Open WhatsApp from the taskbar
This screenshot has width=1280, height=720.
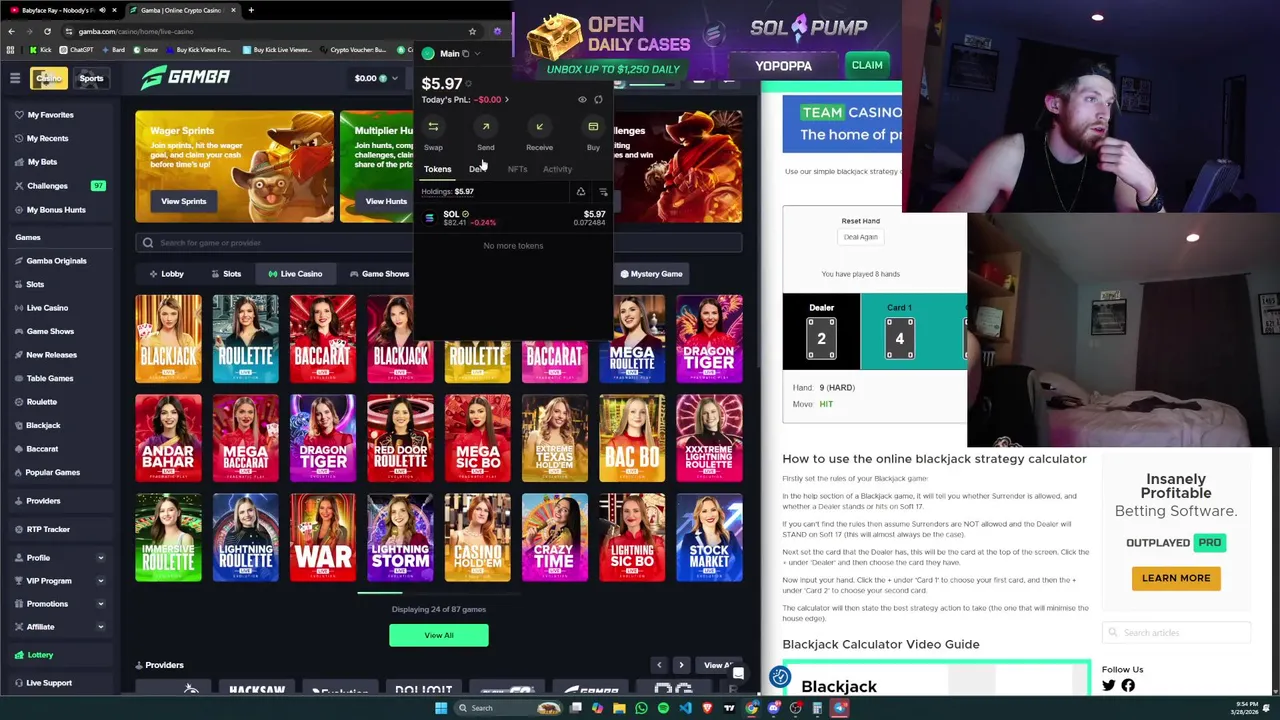(x=641, y=708)
